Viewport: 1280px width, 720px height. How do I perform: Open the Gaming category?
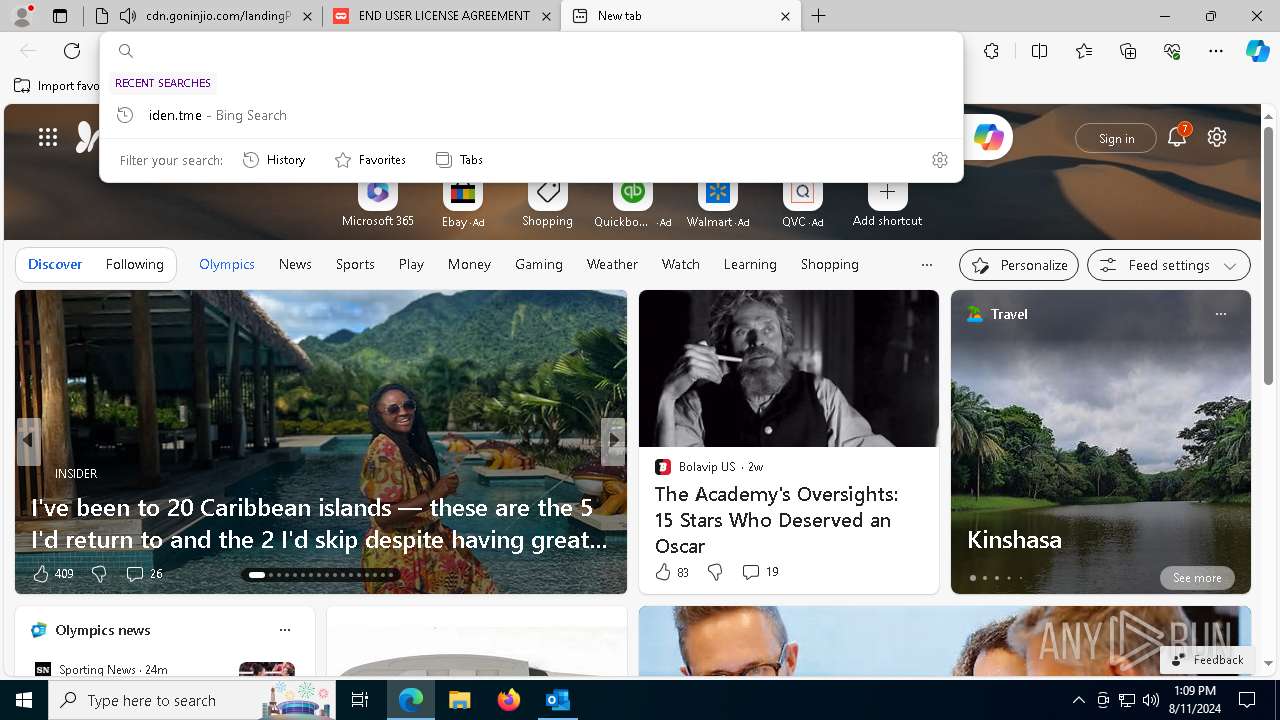click(x=539, y=265)
